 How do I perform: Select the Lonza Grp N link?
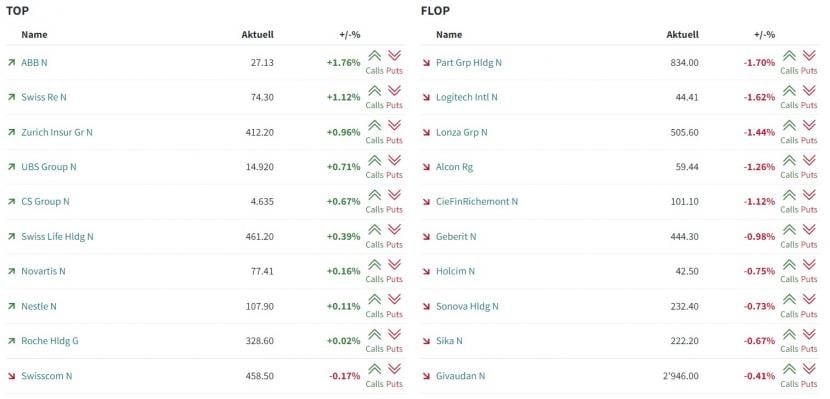462,132
